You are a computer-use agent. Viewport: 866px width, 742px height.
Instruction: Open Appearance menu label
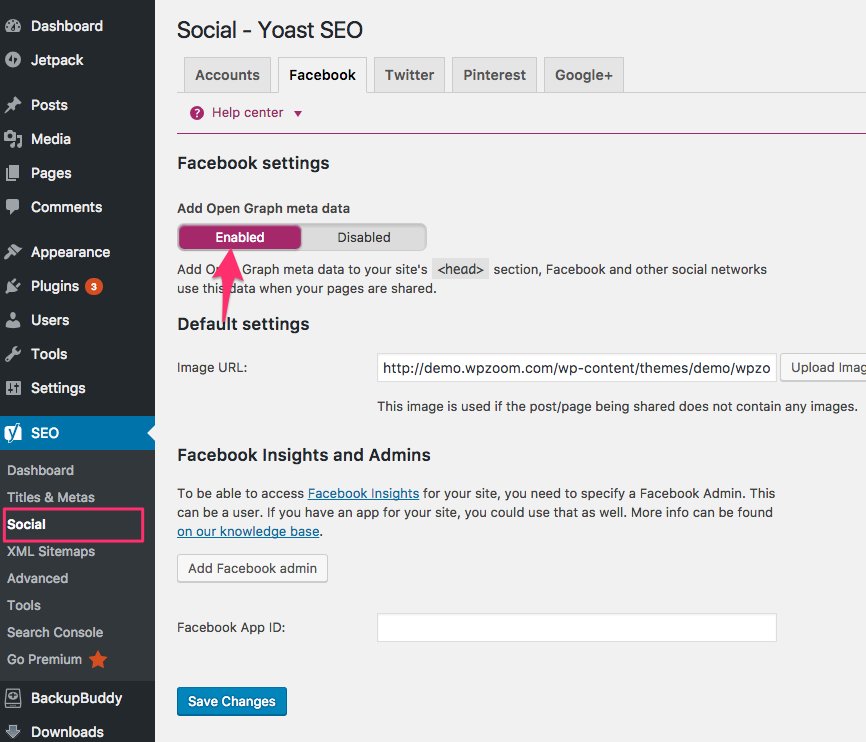71,252
